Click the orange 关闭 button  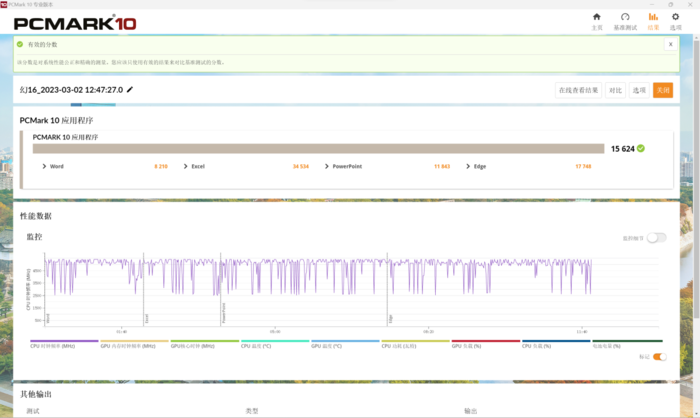662,90
